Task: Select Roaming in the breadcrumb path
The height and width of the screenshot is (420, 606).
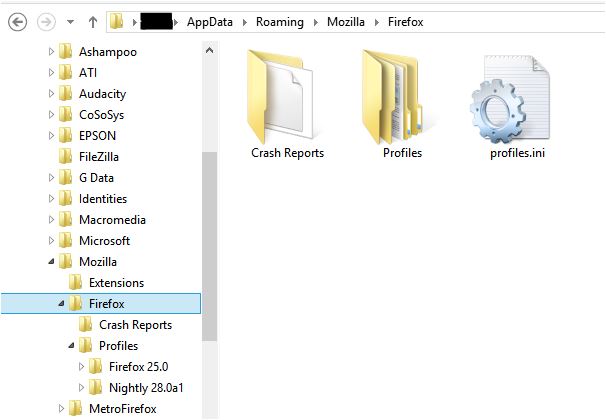Action: coord(280,22)
